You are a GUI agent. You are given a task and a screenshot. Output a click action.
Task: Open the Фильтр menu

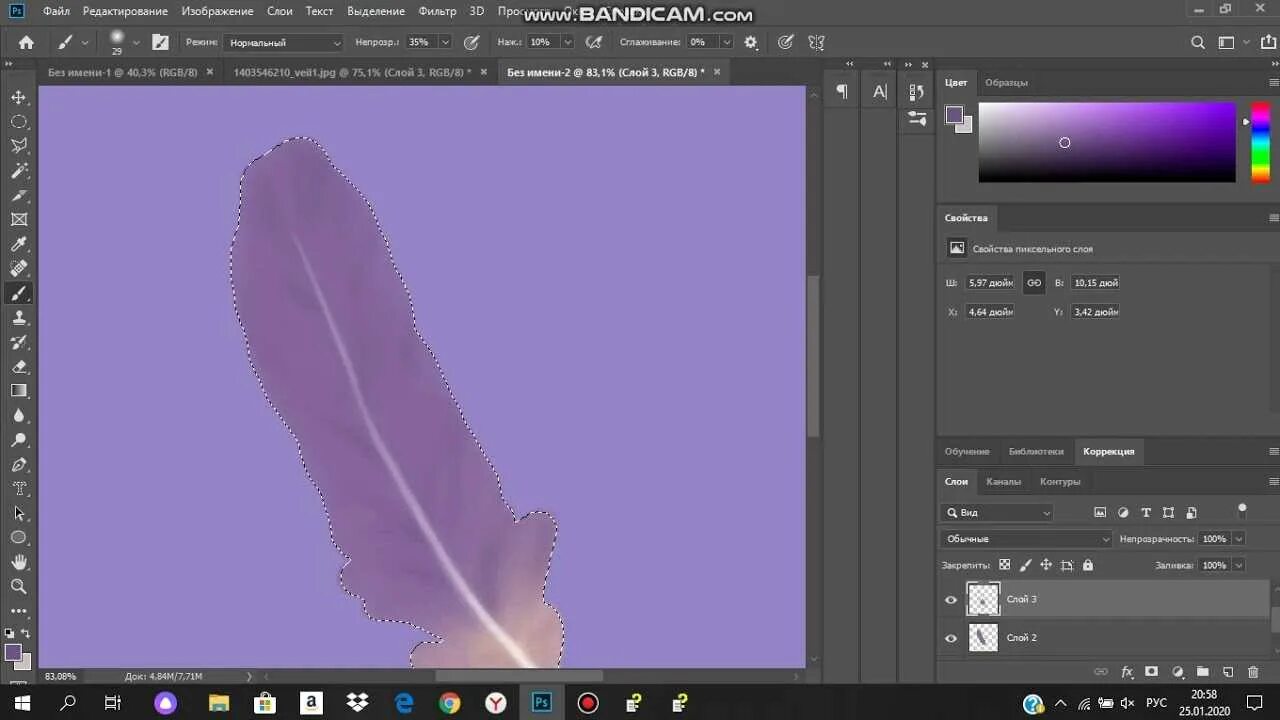(437, 11)
